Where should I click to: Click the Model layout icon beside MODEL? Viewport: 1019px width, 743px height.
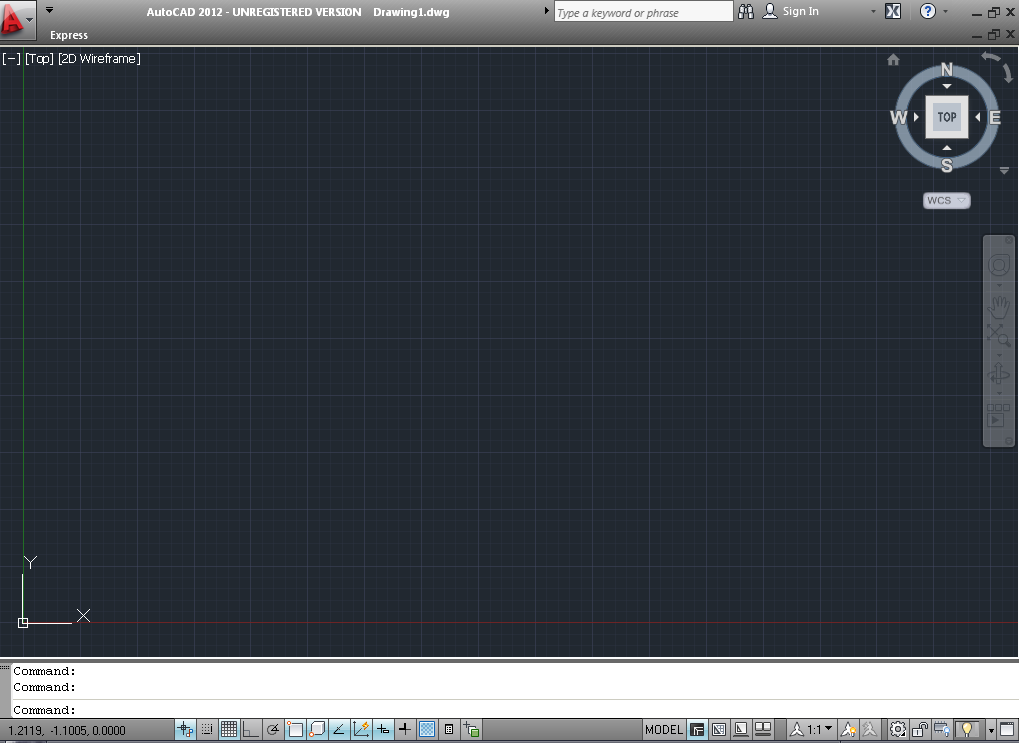(x=697, y=729)
